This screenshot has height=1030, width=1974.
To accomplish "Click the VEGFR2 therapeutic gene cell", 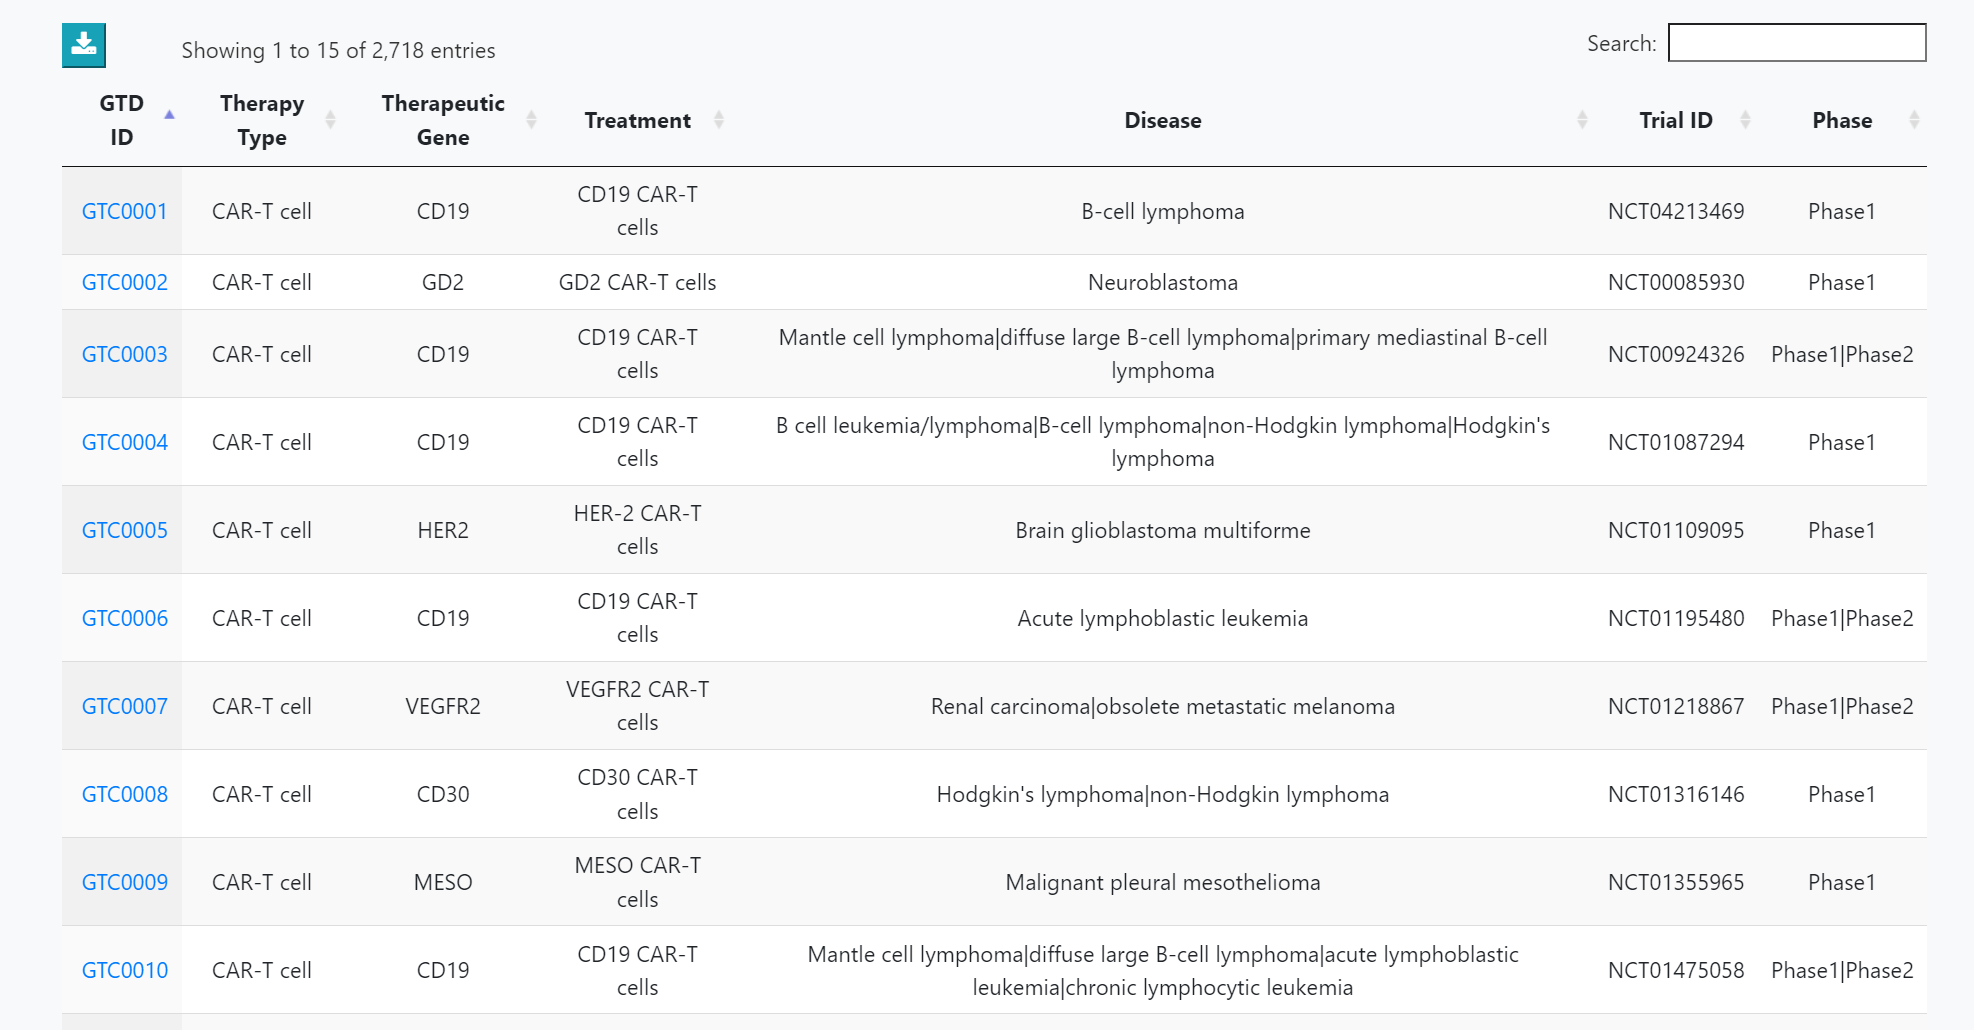I will (443, 706).
